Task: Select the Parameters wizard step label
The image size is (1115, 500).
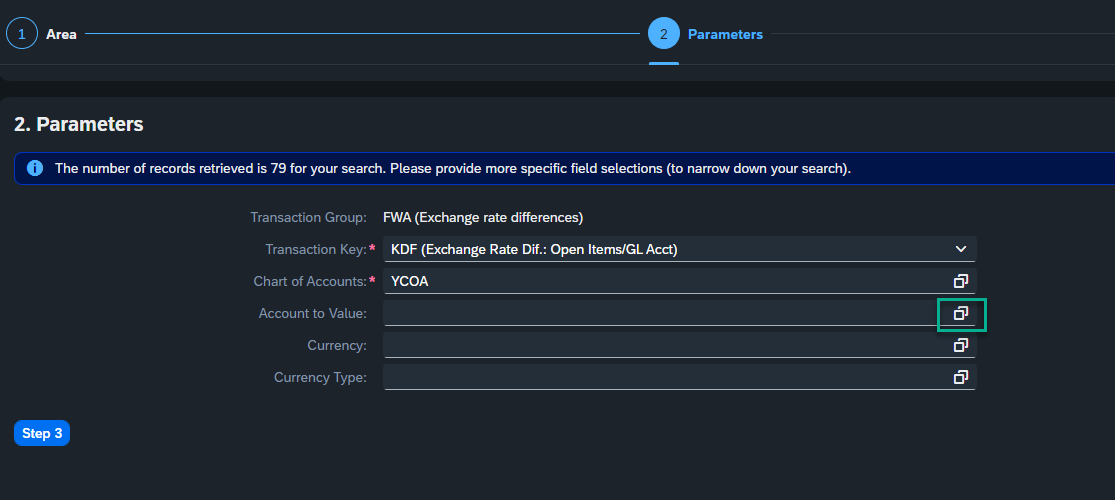Action: point(725,34)
